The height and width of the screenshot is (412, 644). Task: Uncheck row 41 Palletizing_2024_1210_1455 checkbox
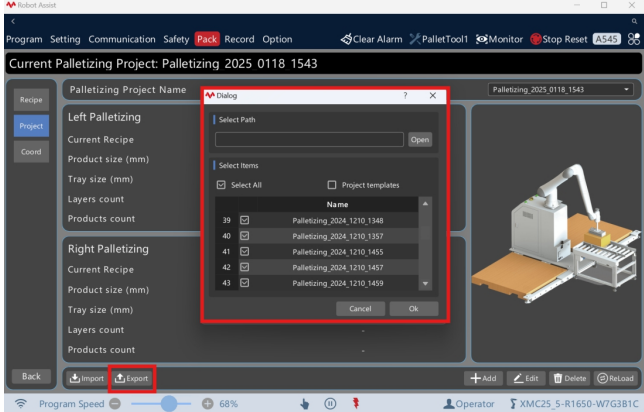point(244,251)
